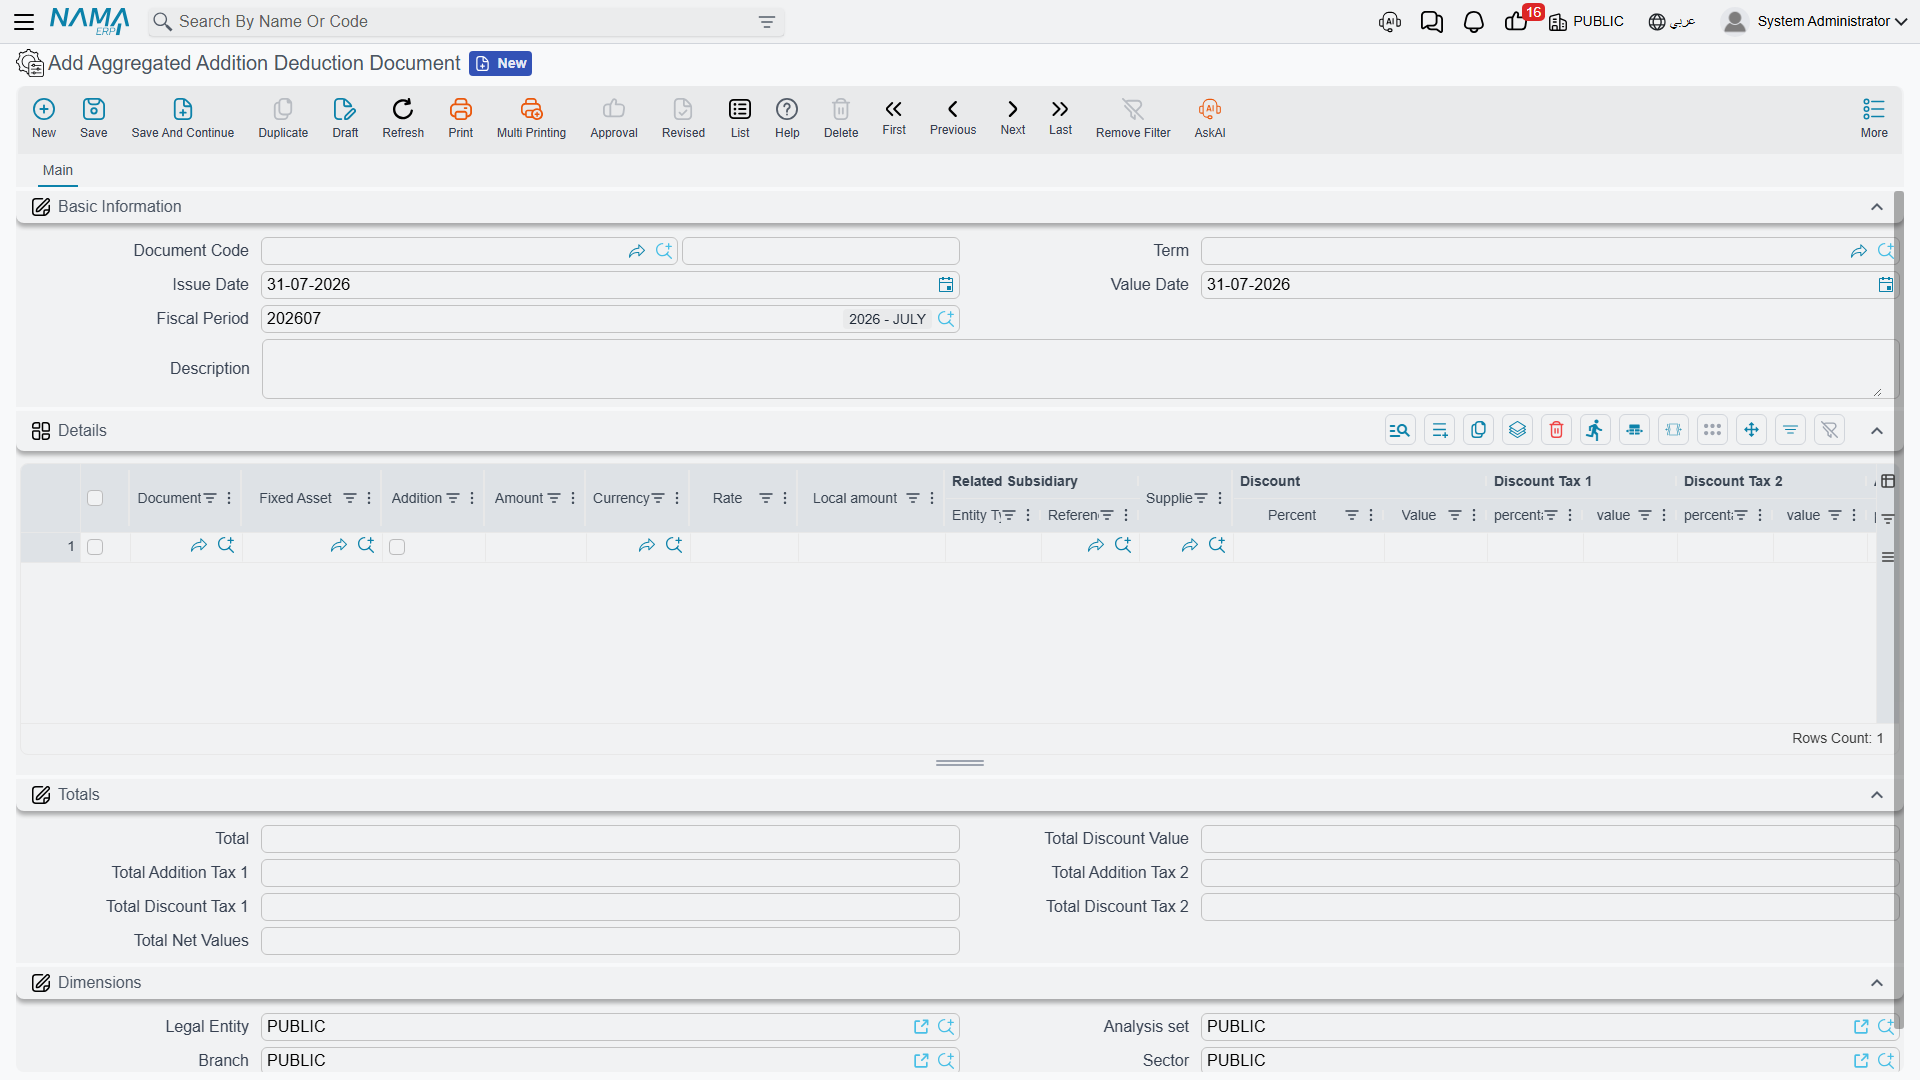This screenshot has width=1920, height=1080.
Task: Click the Search By Name Or Code field
Action: 466,22
